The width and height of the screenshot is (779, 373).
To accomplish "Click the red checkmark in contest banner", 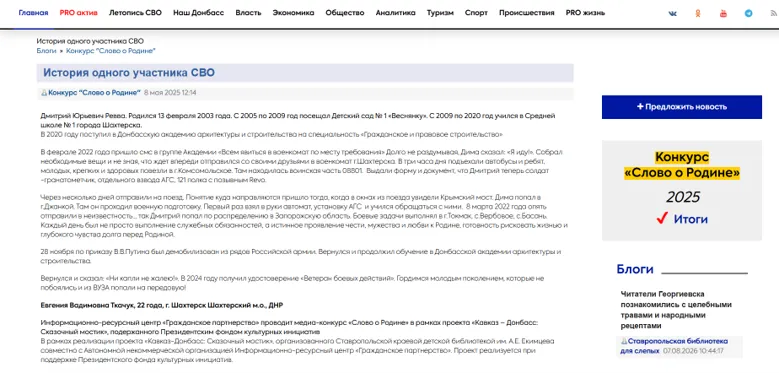I will (661, 219).
